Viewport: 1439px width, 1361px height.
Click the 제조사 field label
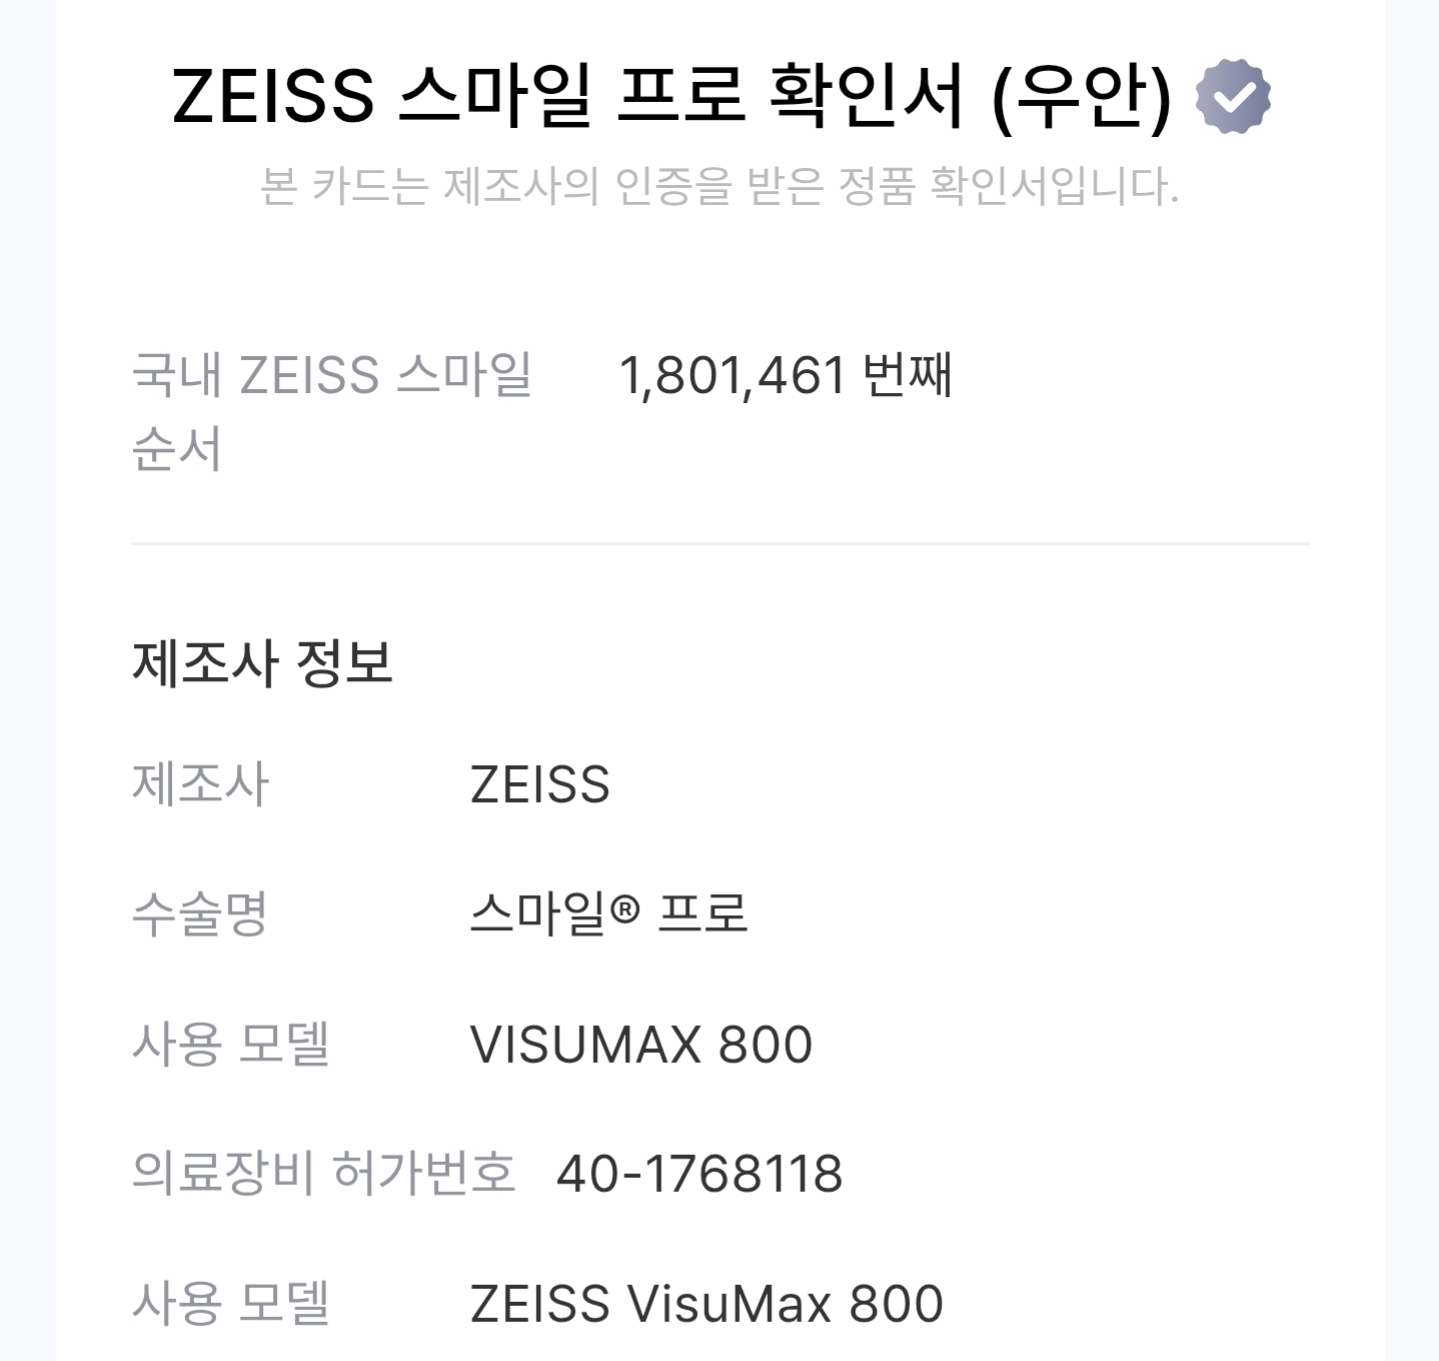[x=200, y=783]
